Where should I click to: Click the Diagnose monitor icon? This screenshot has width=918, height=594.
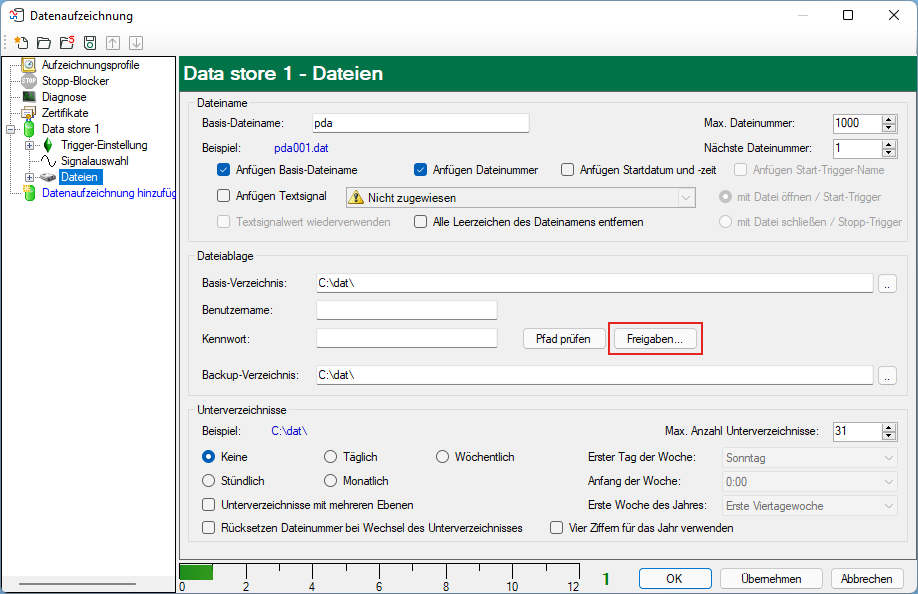[x=29, y=97]
